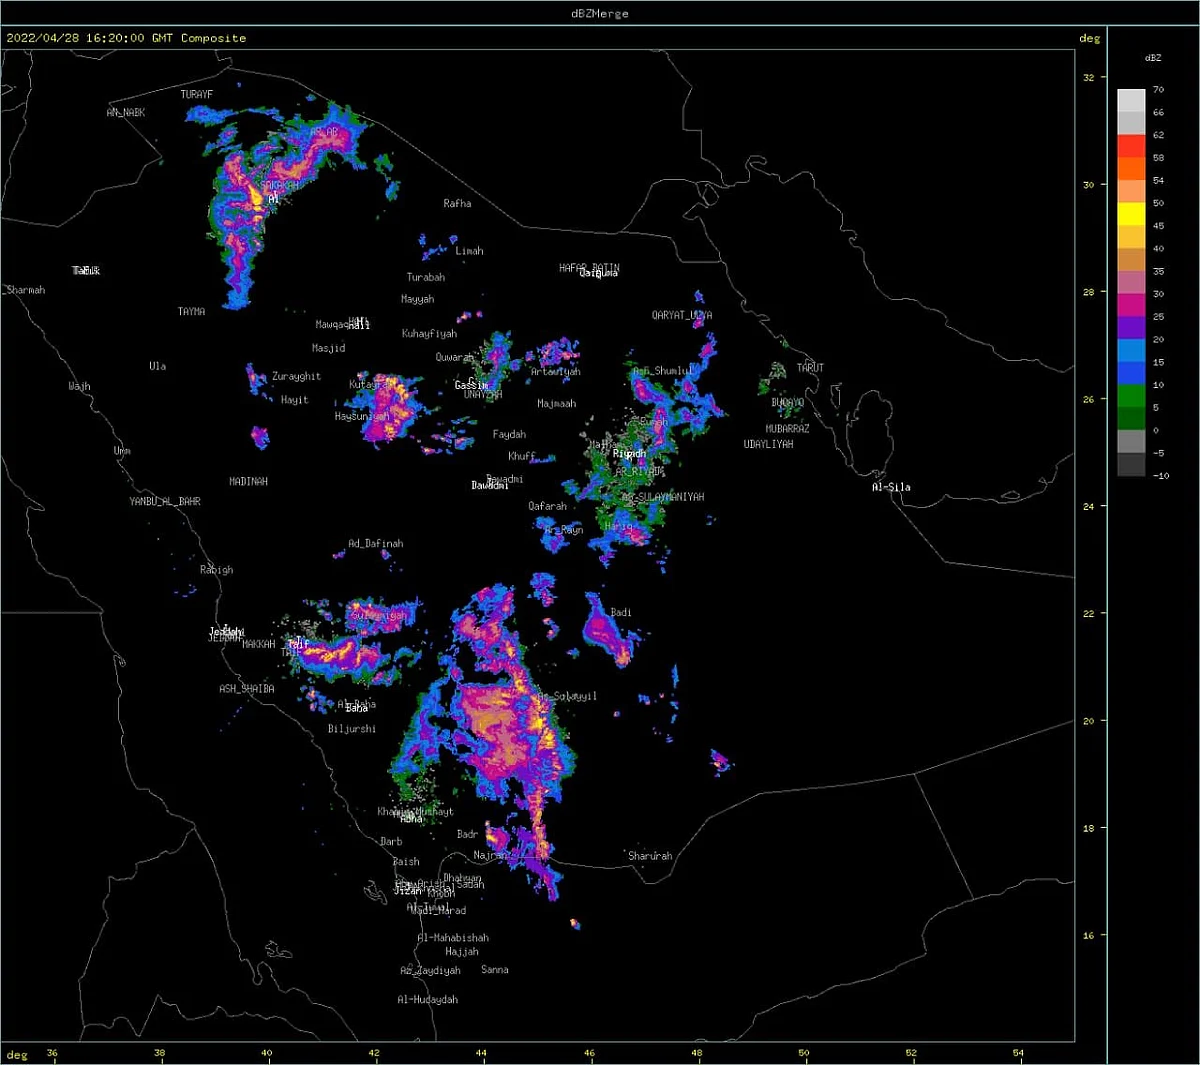Viewport: 1200px width, 1065px height.
Task: Click the Zurayghit label
Action: pyautogui.click(x=297, y=377)
